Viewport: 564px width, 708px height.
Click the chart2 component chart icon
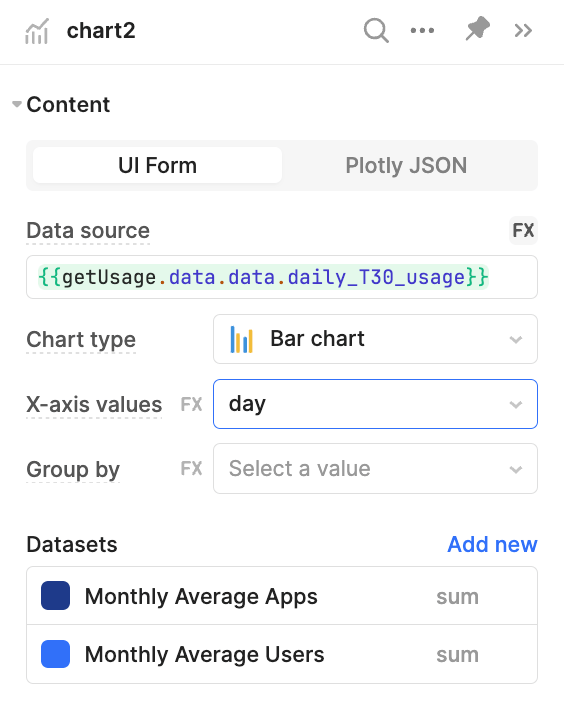pos(37,31)
